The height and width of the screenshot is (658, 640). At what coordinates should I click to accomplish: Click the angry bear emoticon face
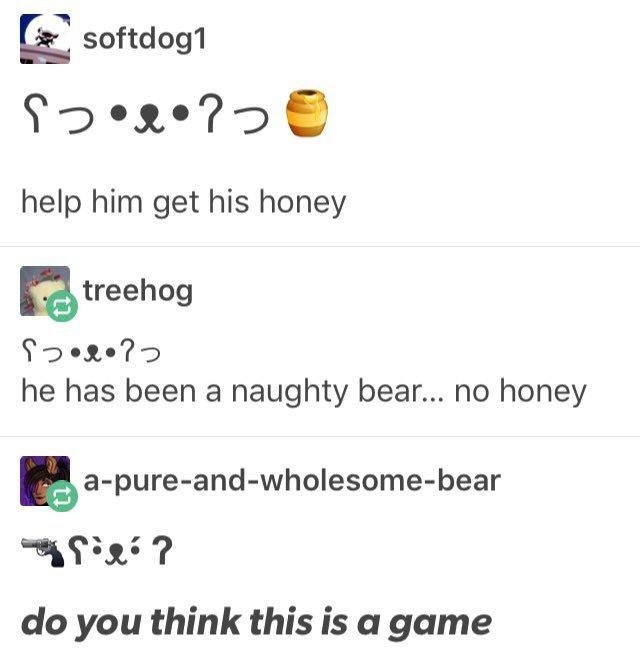(x=120, y=551)
